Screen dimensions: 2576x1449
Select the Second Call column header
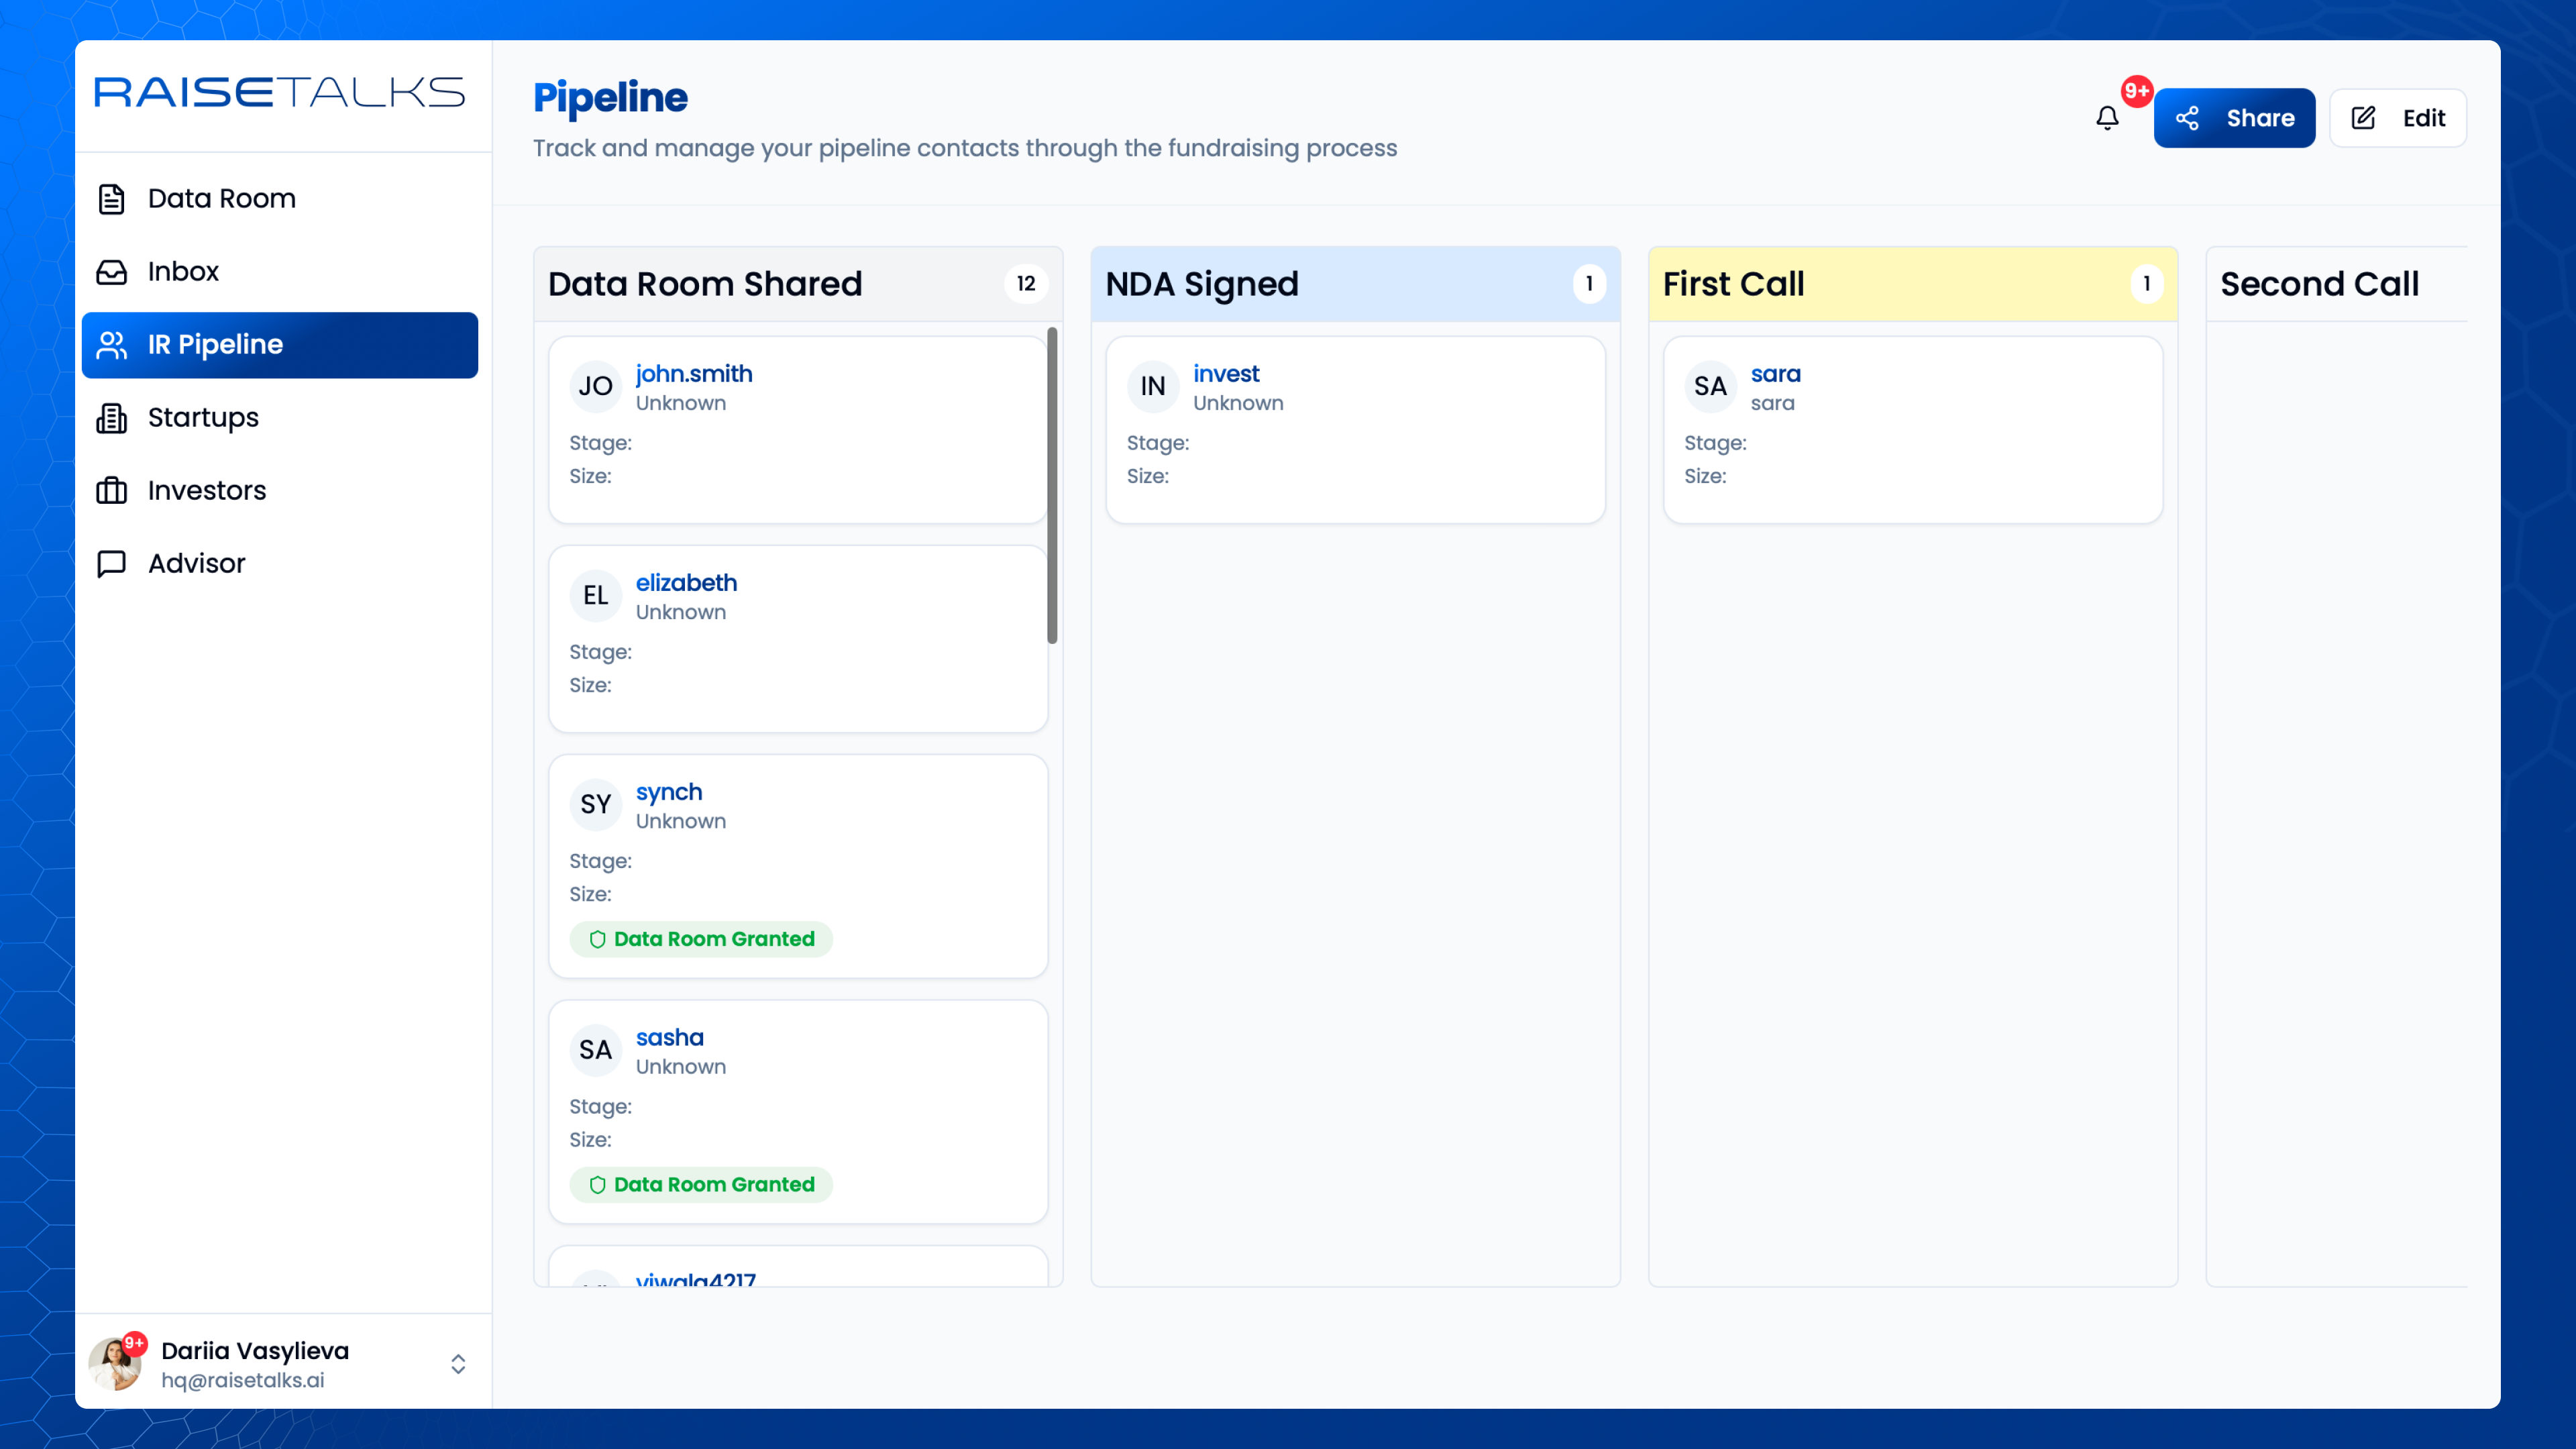click(x=2319, y=284)
